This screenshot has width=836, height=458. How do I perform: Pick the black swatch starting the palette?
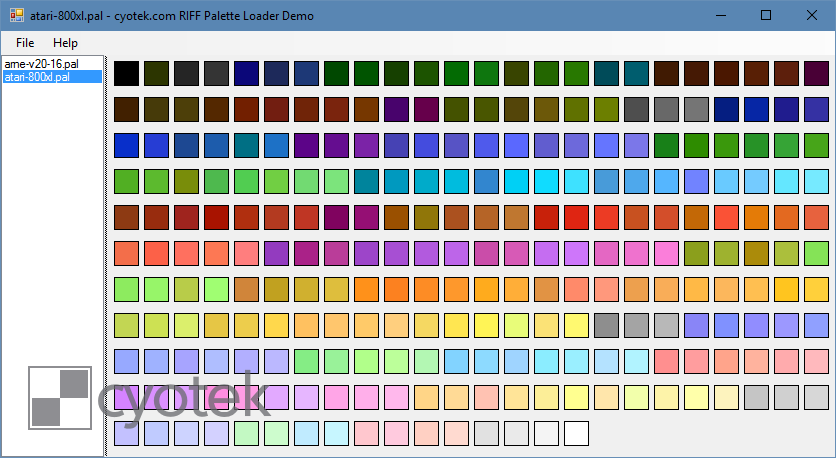point(126,73)
